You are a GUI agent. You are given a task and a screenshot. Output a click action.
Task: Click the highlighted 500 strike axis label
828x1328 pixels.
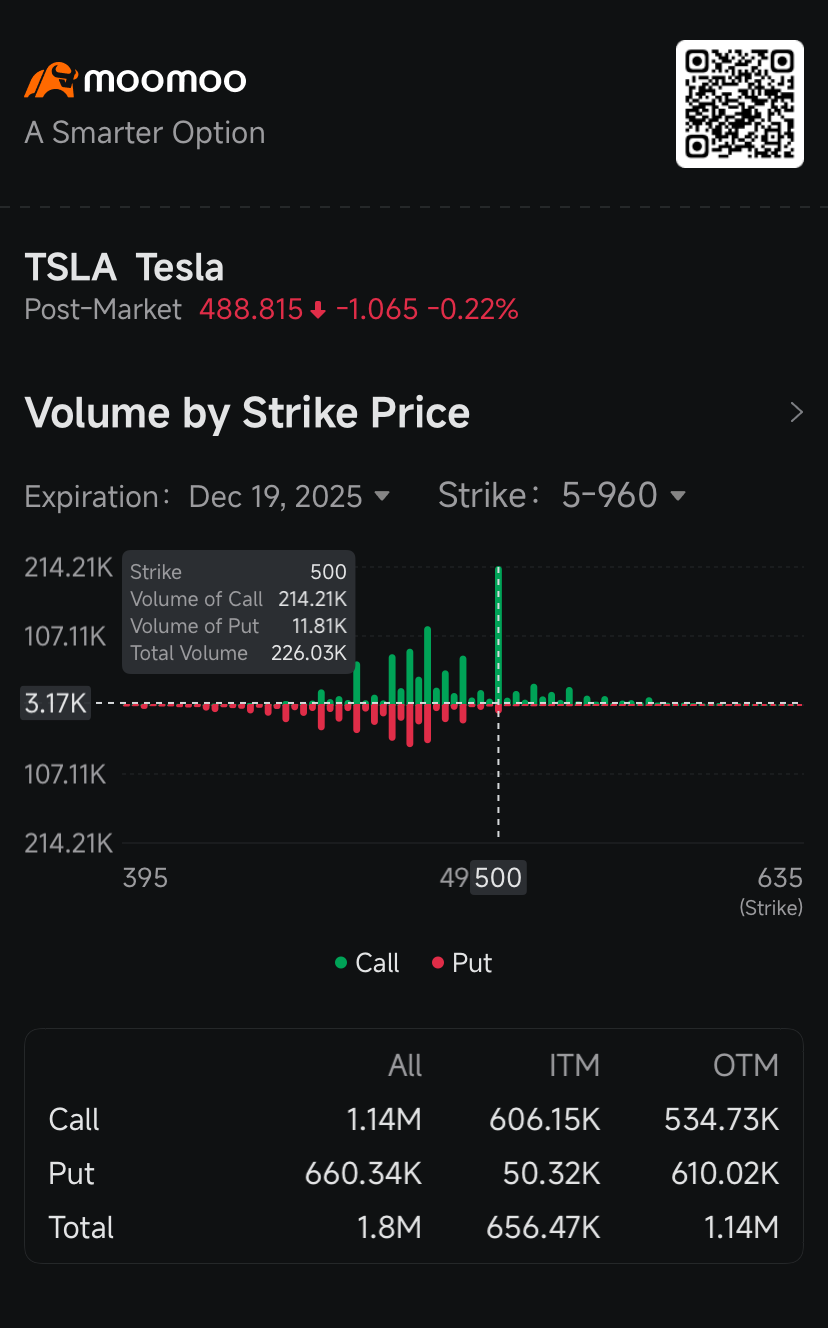[498, 878]
